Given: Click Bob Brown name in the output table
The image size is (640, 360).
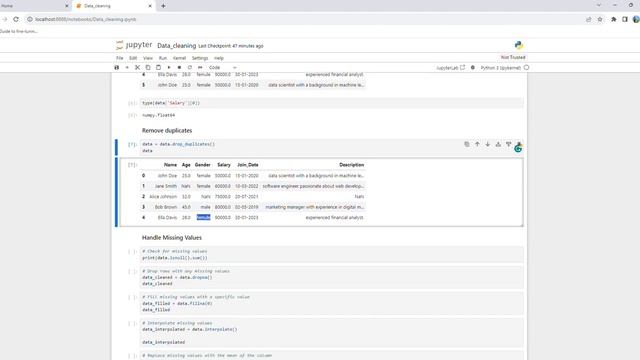Looking at the screenshot, I should [166, 207].
